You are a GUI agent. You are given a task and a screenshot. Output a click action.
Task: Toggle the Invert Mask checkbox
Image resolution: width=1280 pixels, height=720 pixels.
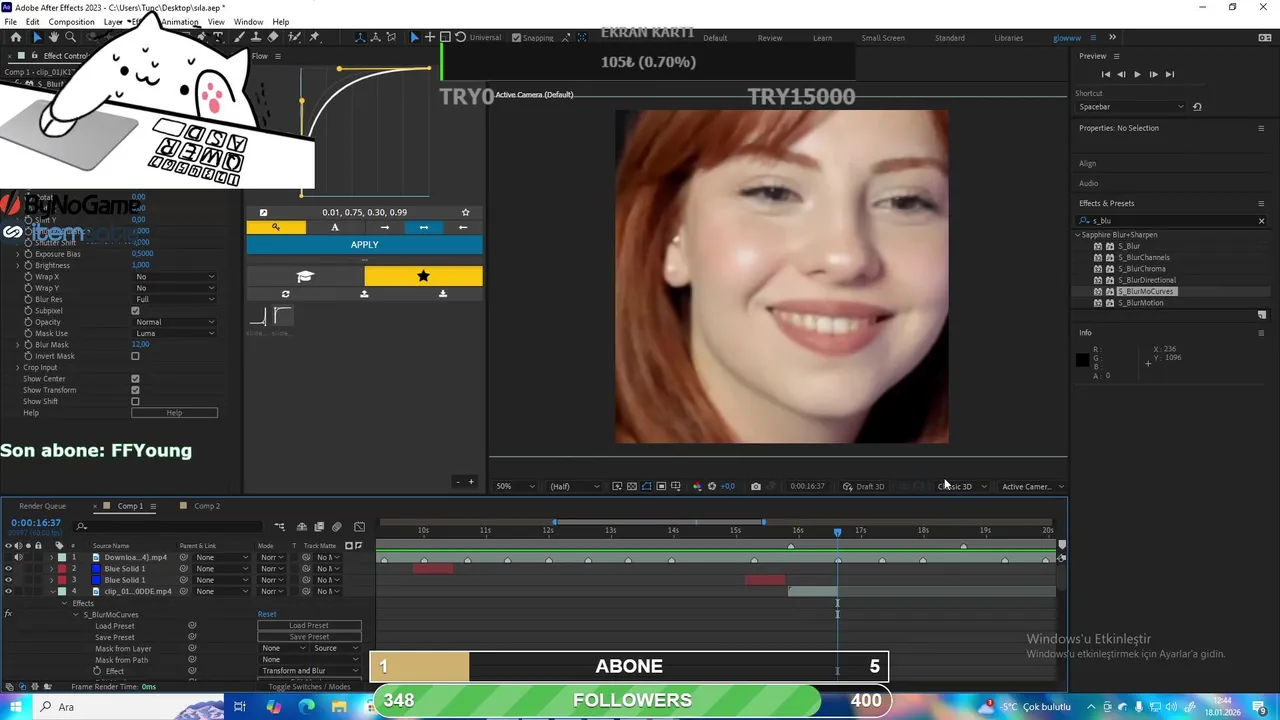coord(135,356)
